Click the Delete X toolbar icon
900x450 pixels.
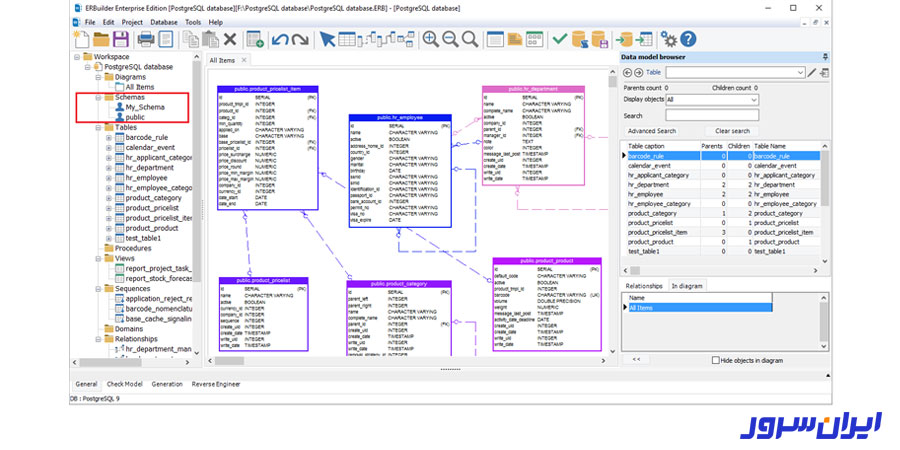pos(230,39)
